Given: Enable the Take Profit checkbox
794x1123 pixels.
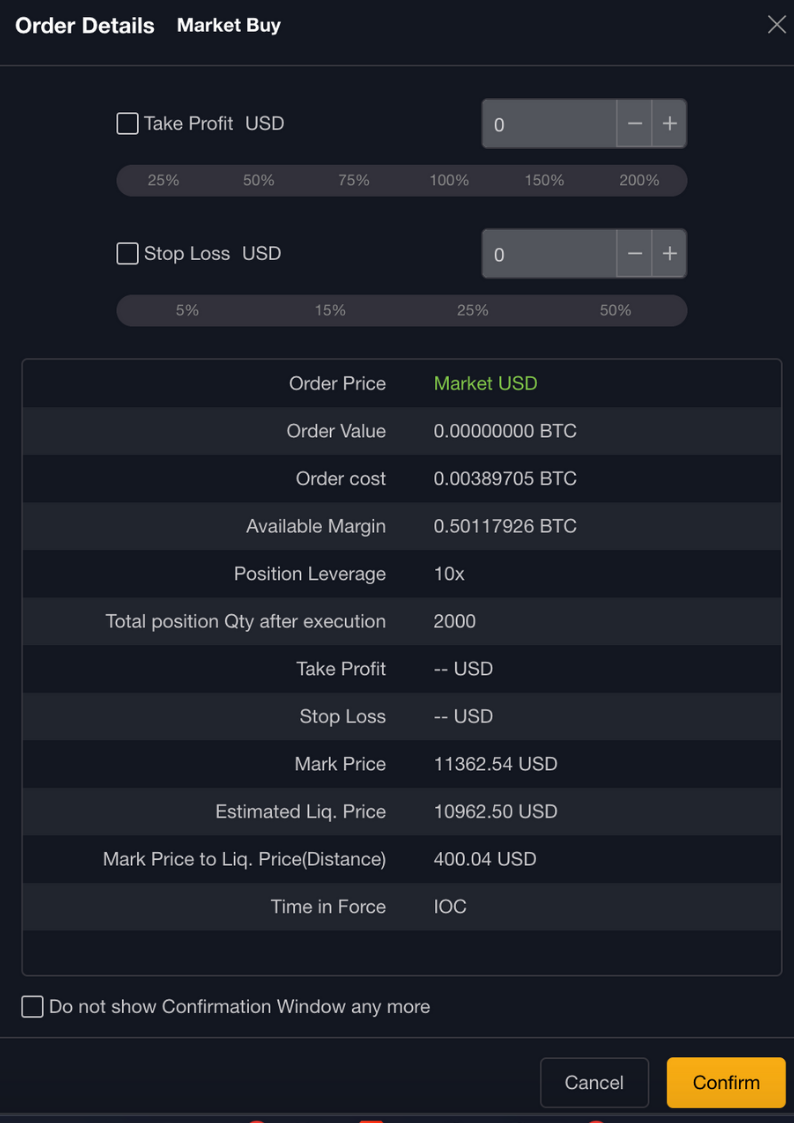Looking at the screenshot, I should tap(128, 124).
